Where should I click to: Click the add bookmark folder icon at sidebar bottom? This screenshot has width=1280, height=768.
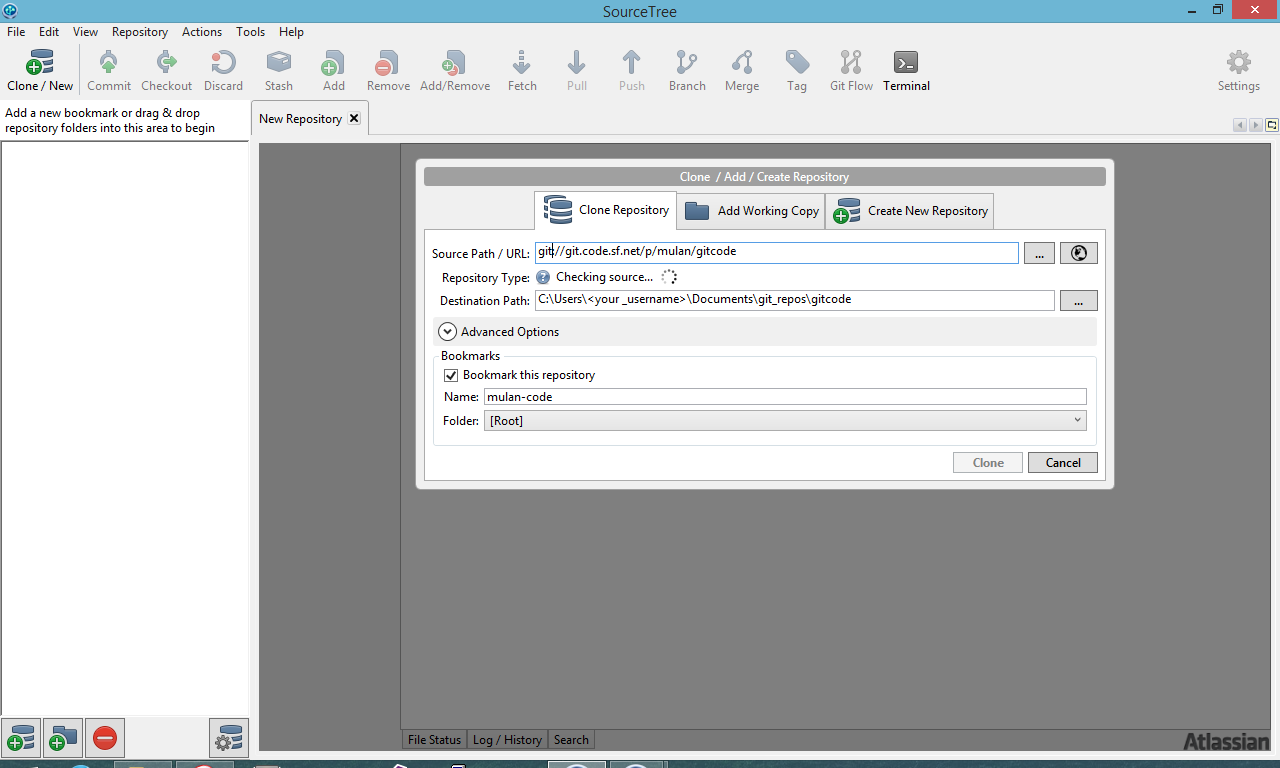click(63, 738)
